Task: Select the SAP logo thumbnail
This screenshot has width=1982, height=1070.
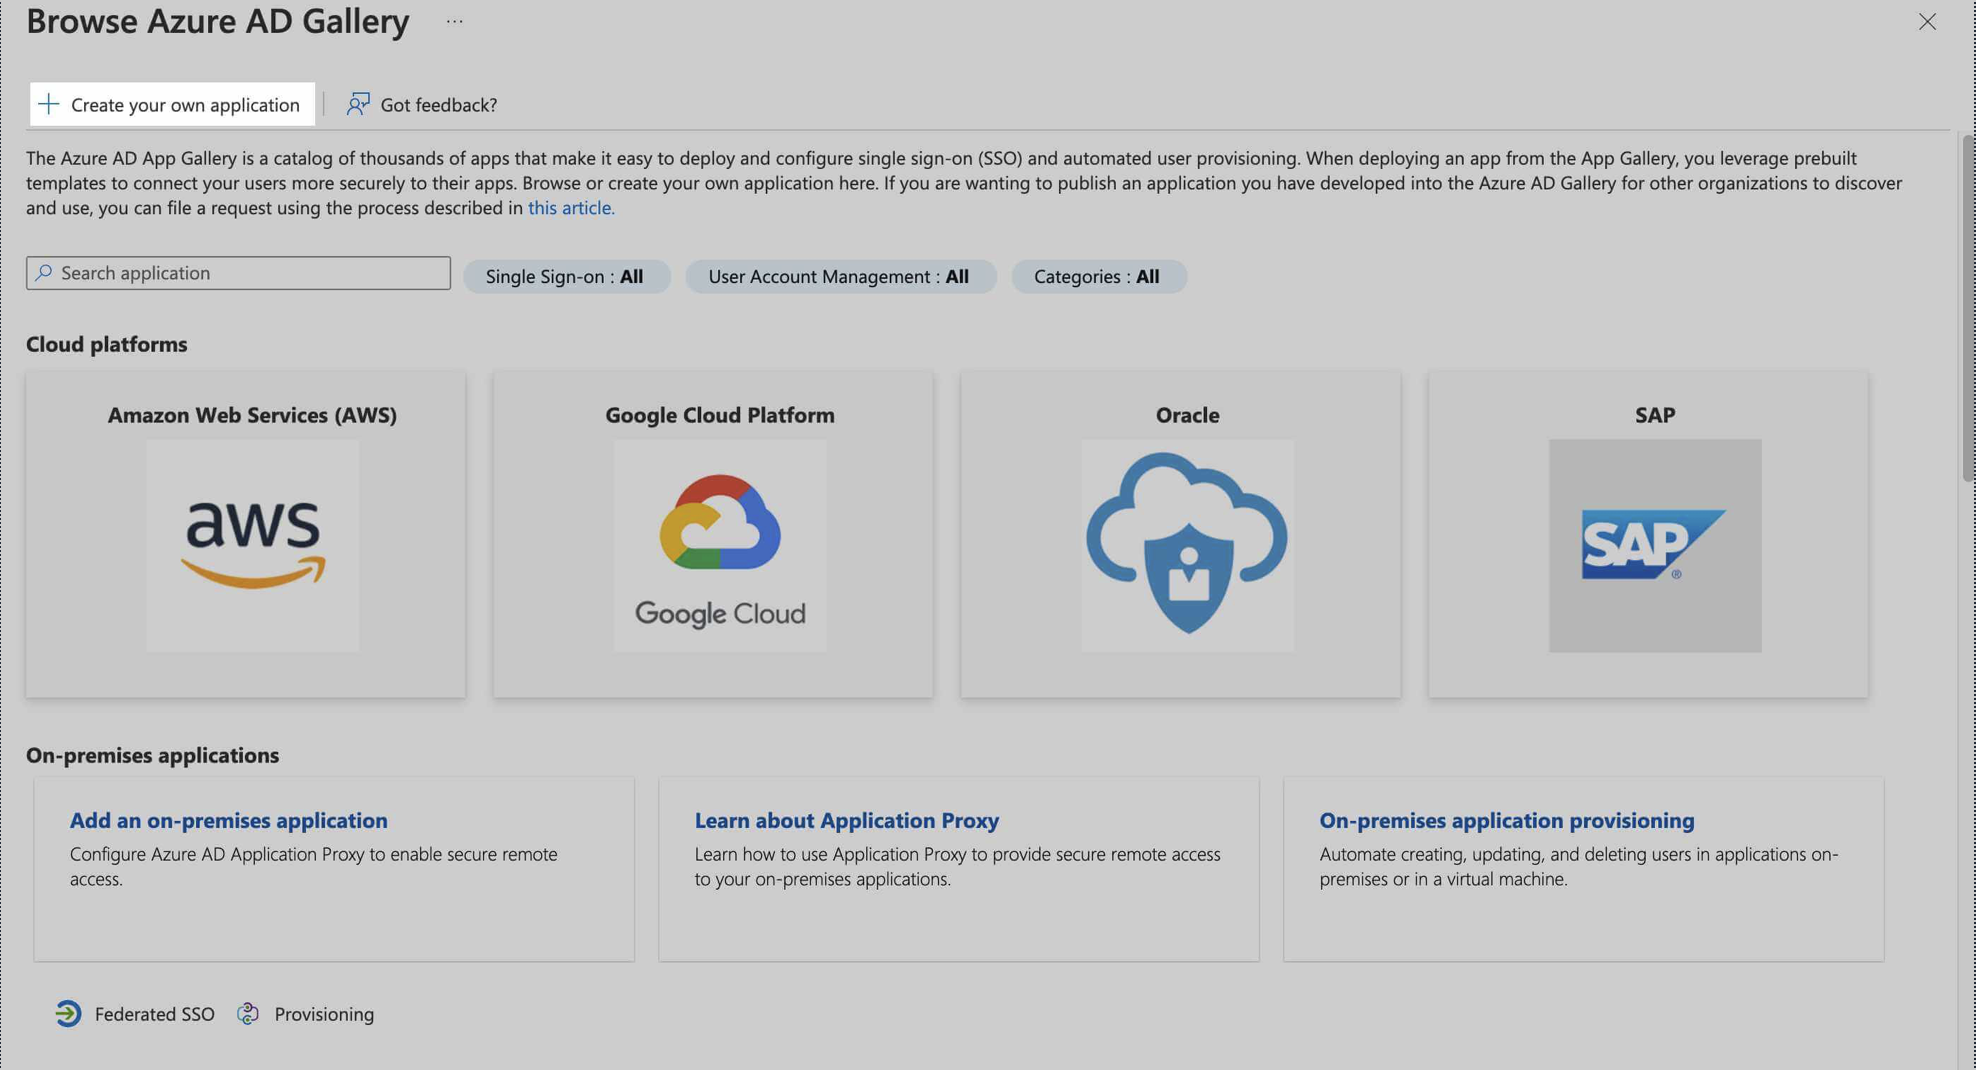Action: click(1655, 546)
